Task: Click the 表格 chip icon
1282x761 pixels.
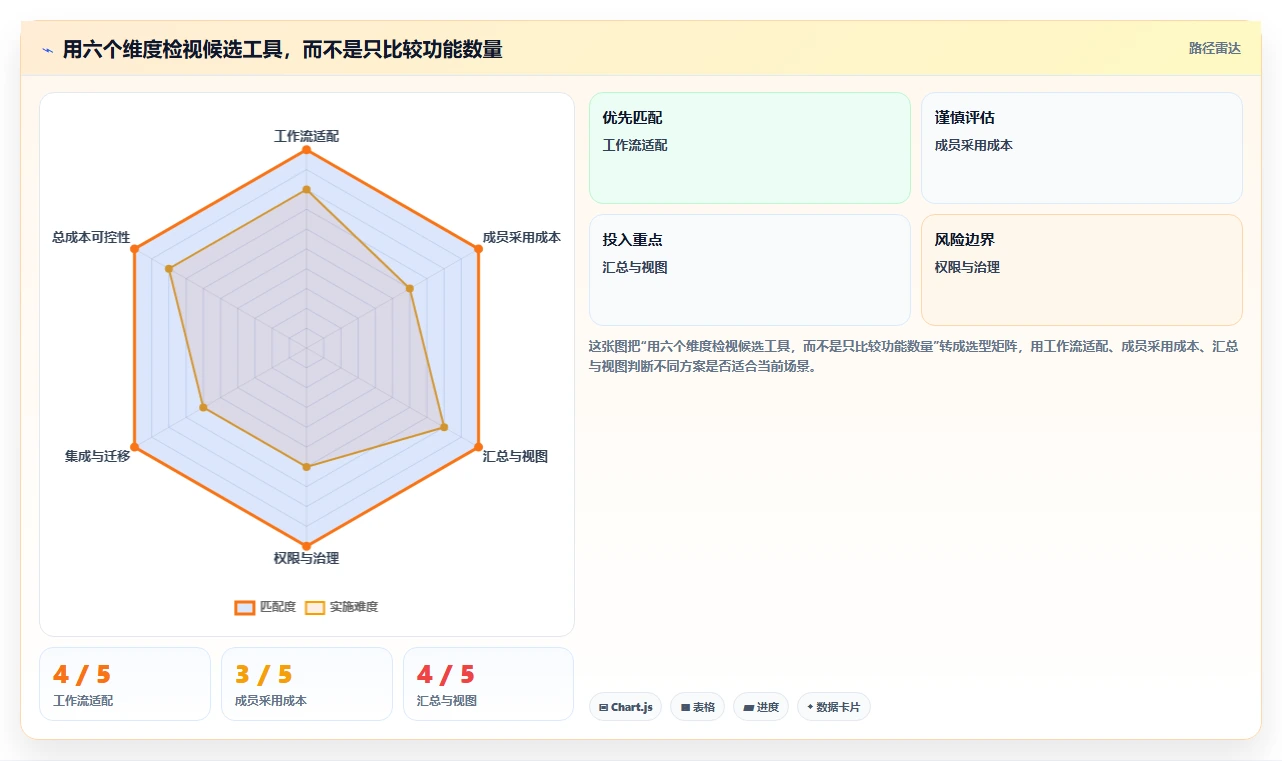Action: tap(685, 708)
